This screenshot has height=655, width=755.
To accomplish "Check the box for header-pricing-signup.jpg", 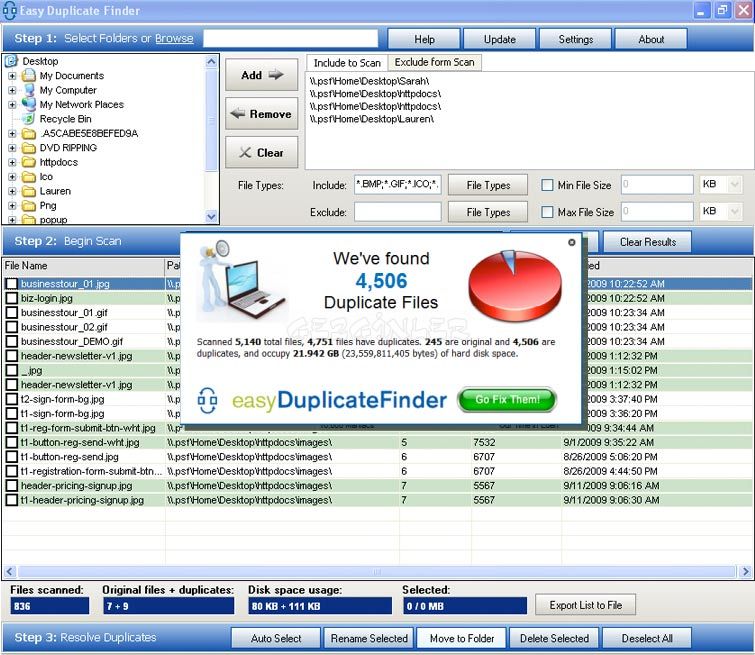I will [x=12, y=485].
